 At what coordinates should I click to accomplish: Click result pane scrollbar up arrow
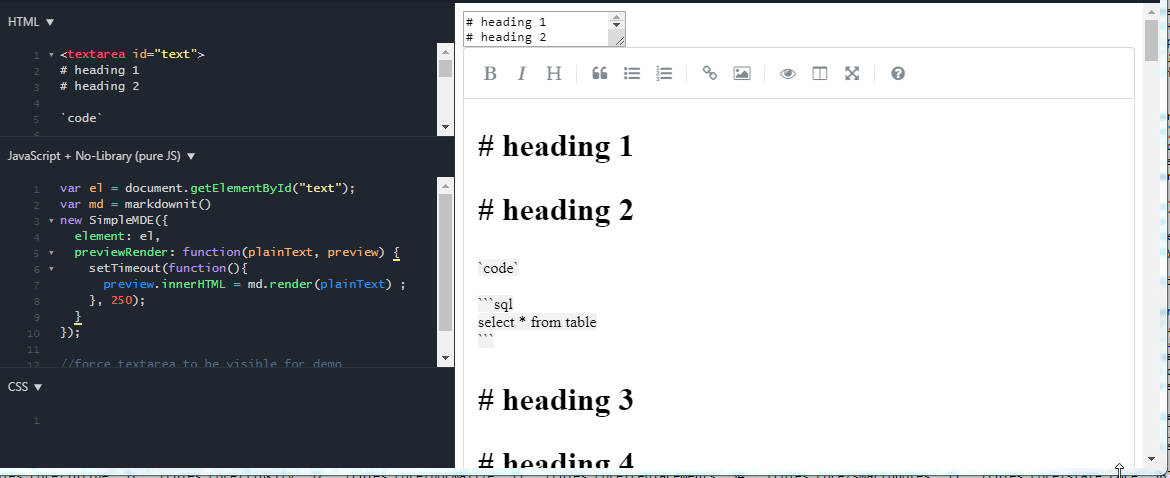(x=1151, y=11)
